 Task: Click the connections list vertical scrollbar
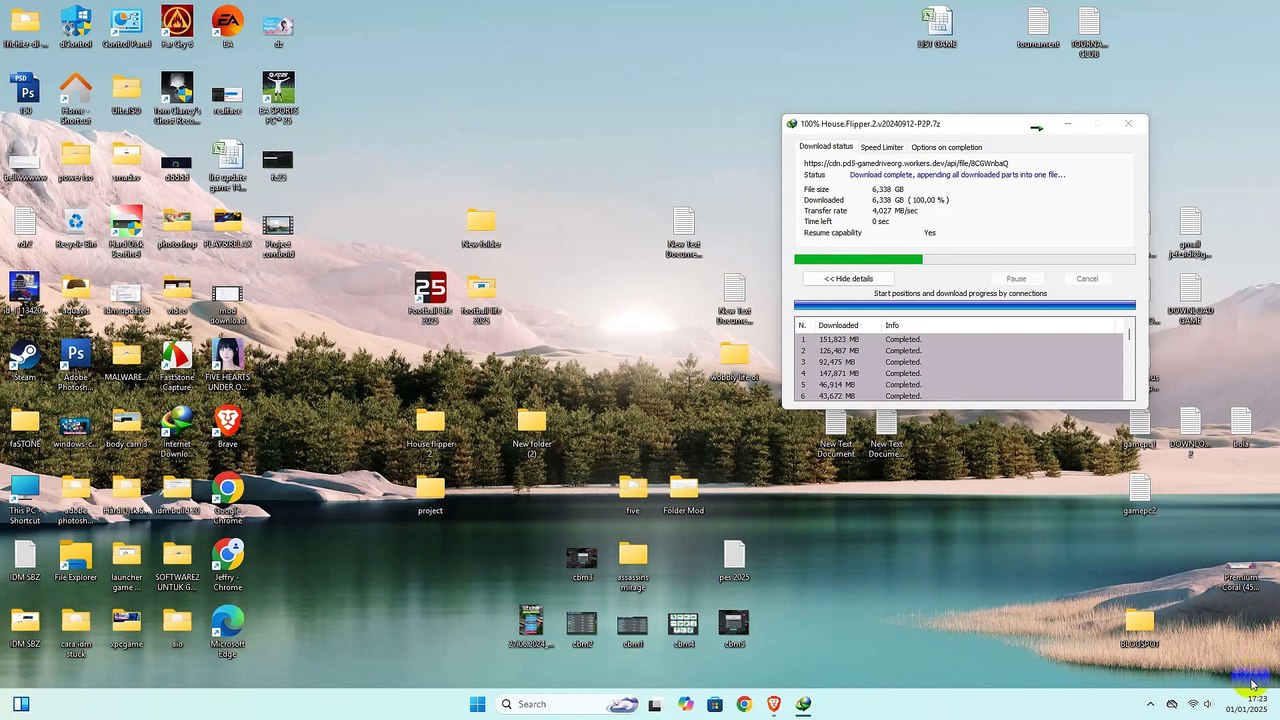point(1130,360)
